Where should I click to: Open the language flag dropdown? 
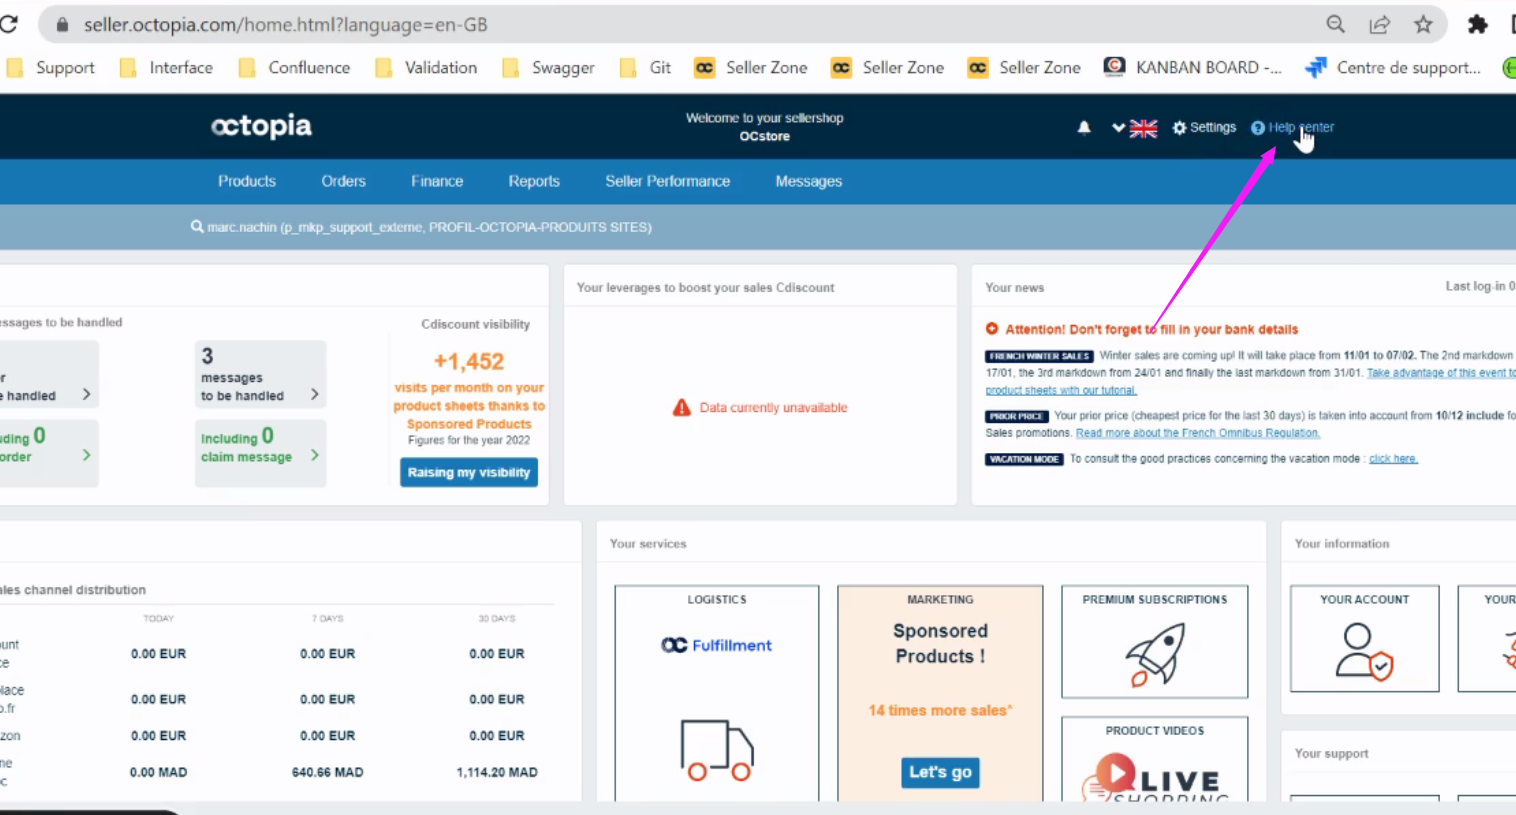pyautogui.click(x=1135, y=128)
